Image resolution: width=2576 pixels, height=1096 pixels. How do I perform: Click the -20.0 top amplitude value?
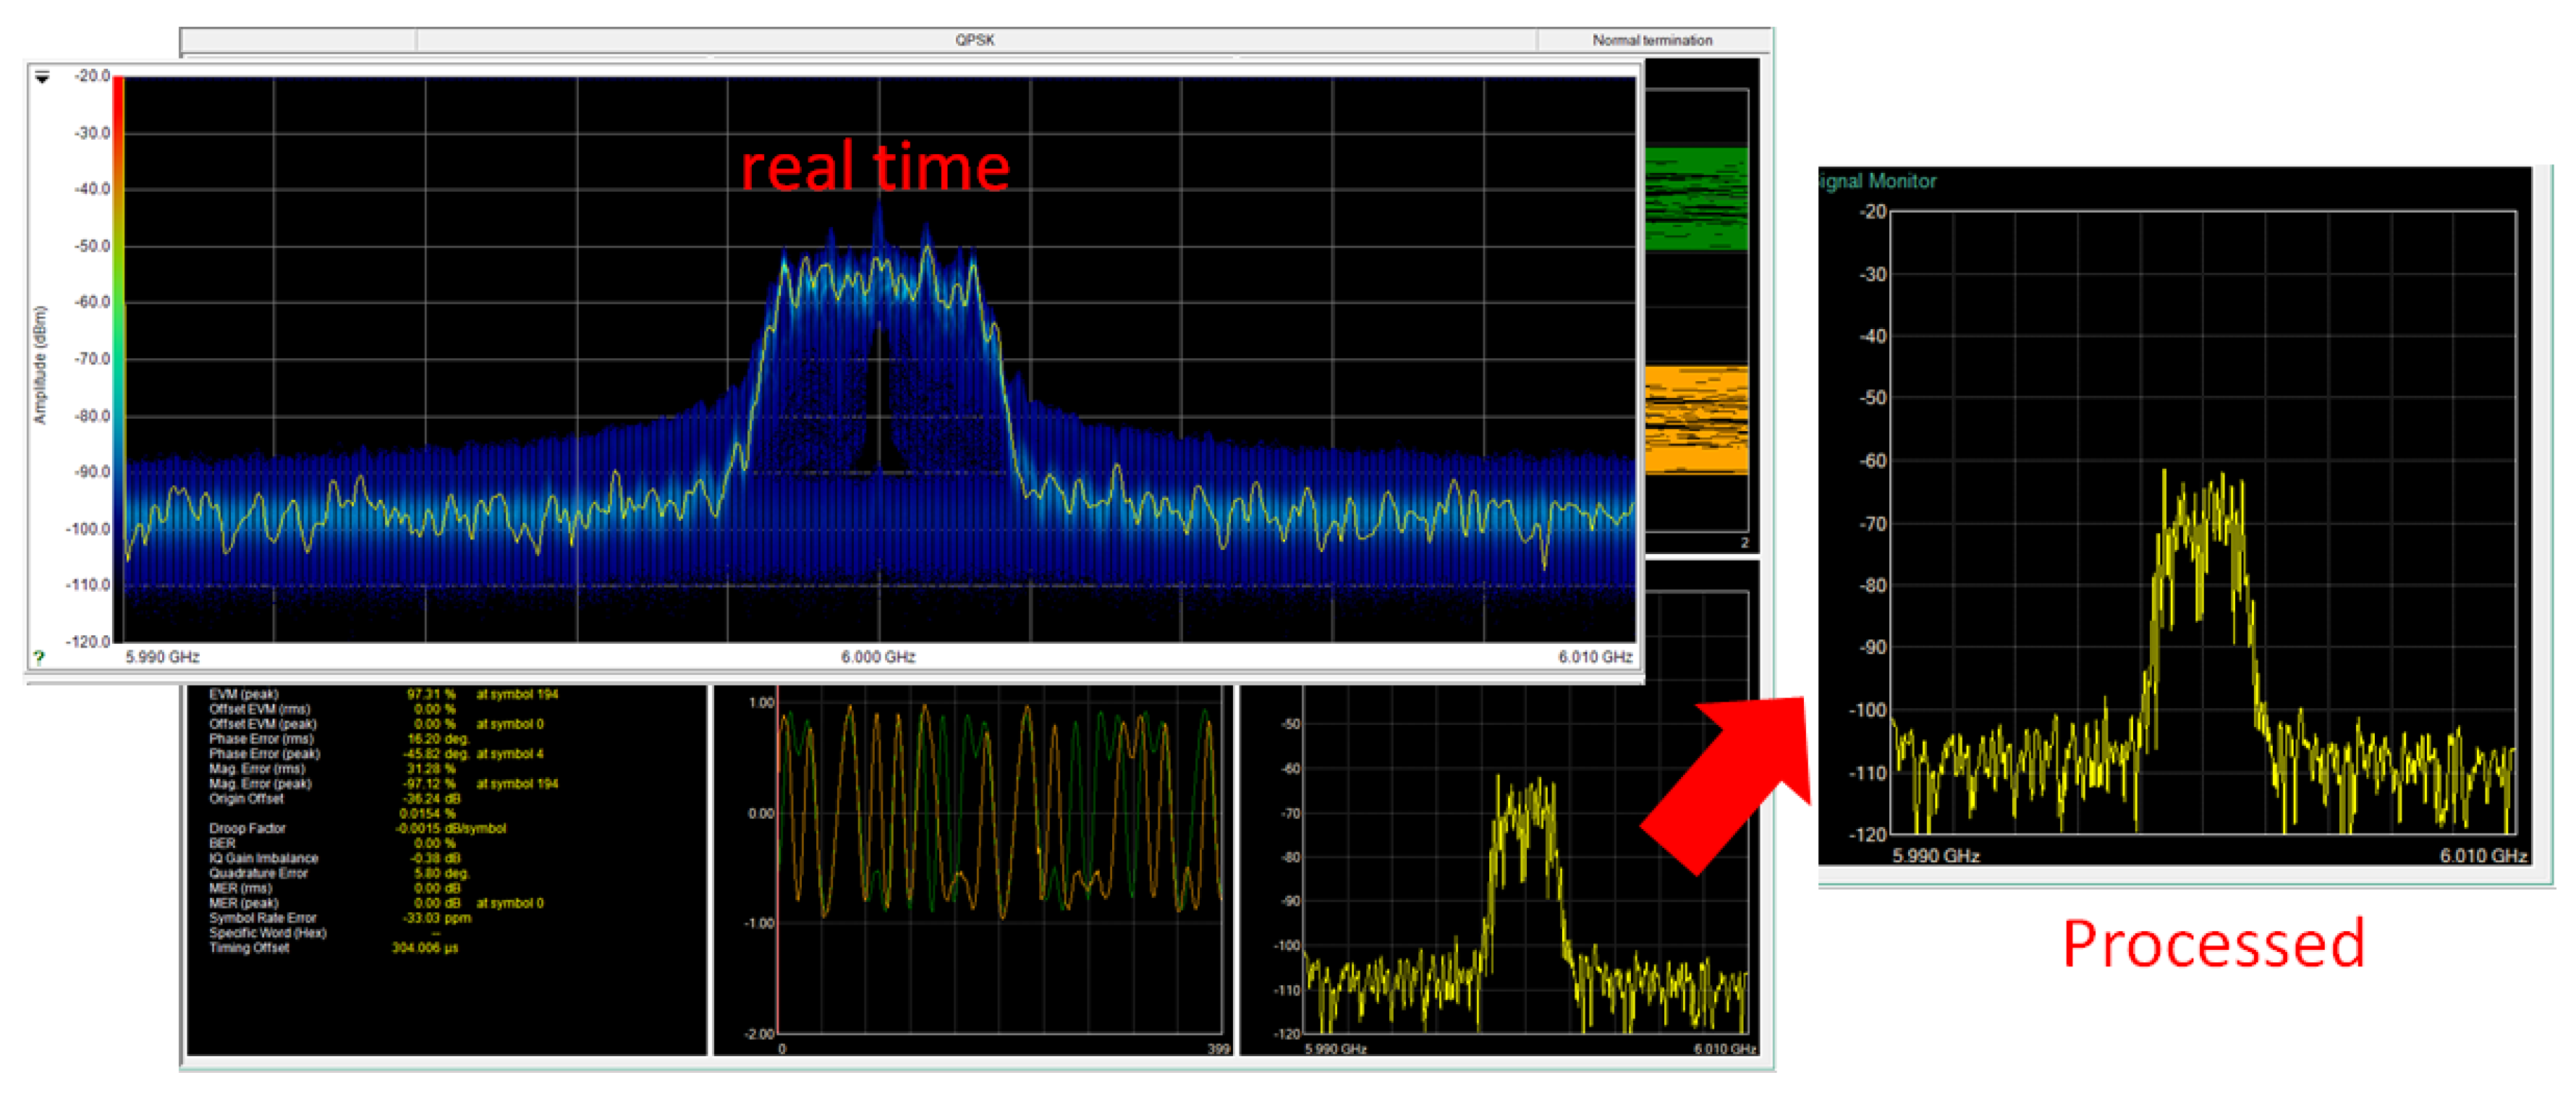pyautogui.click(x=92, y=76)
